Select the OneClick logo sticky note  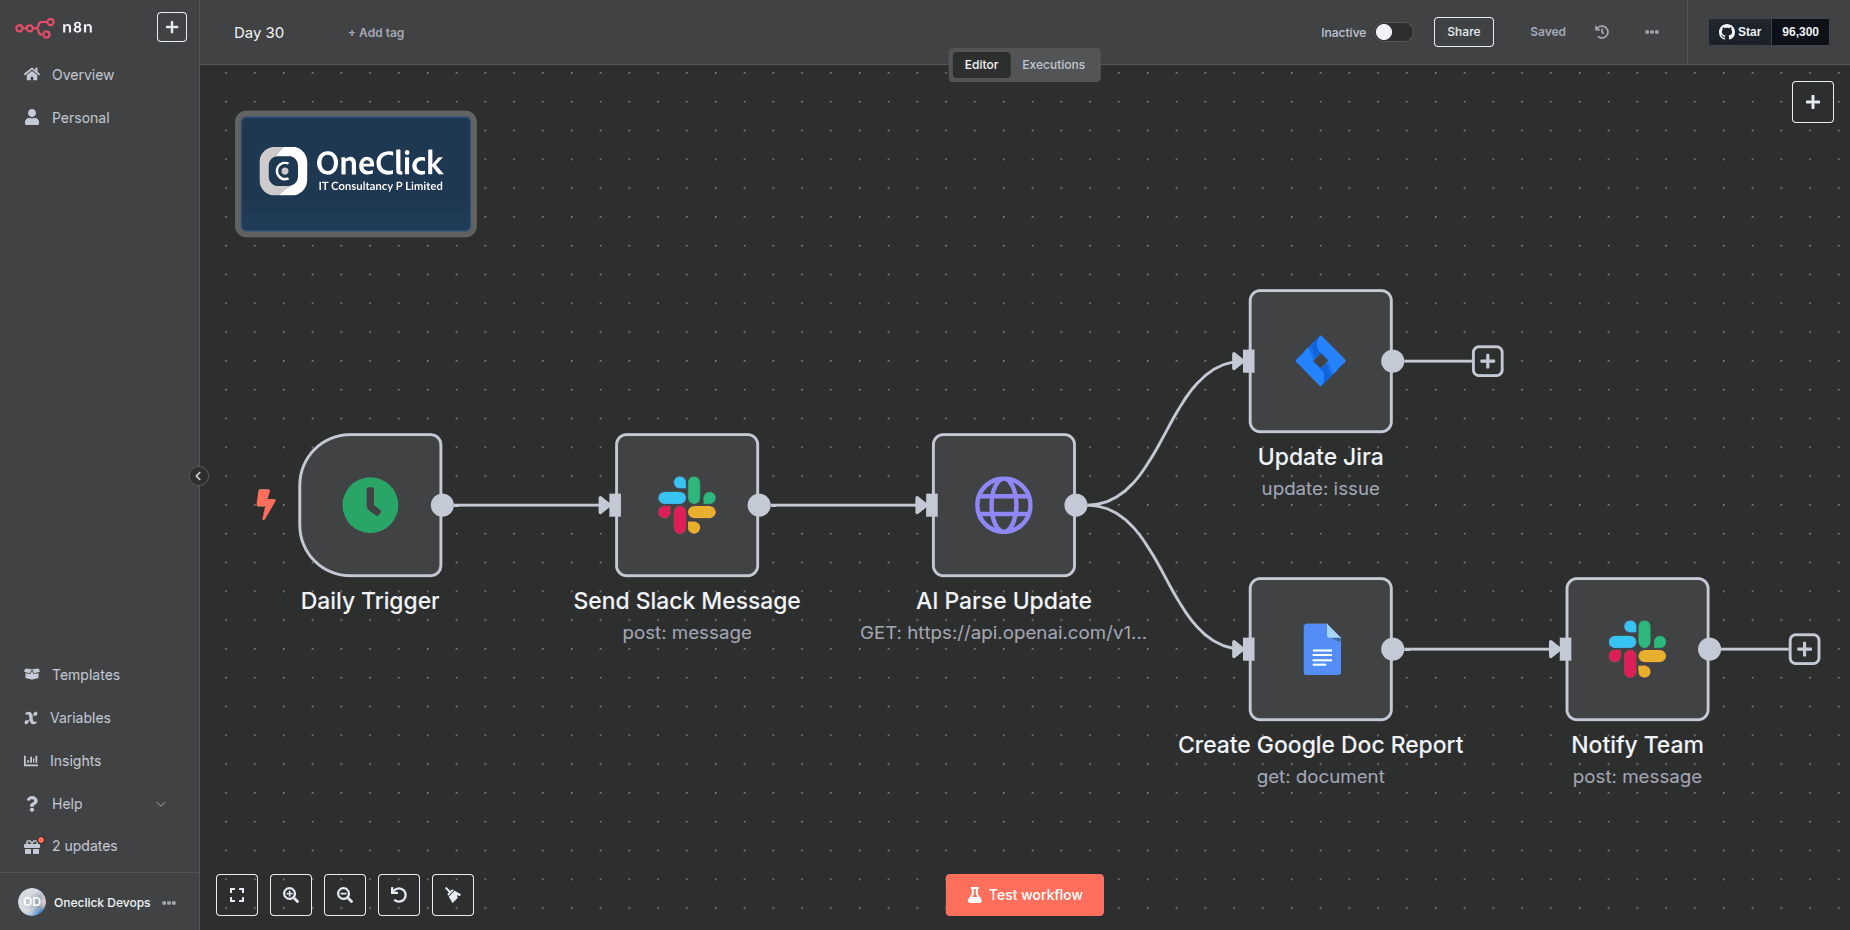[x=356, y=174]
